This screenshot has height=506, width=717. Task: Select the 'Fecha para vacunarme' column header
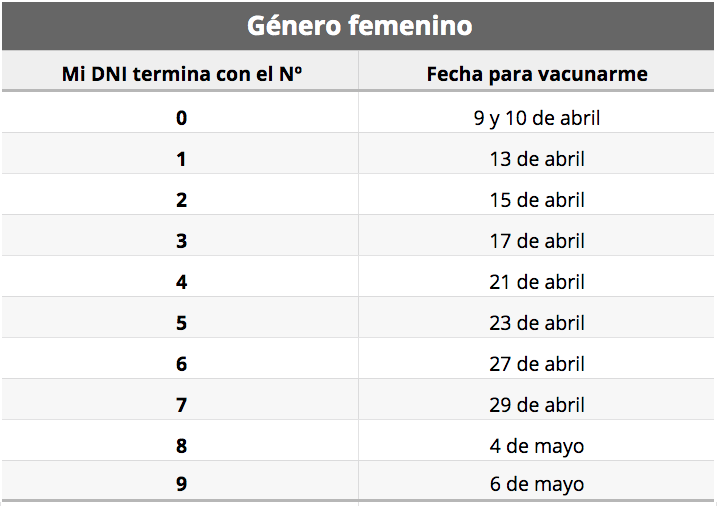537,74
